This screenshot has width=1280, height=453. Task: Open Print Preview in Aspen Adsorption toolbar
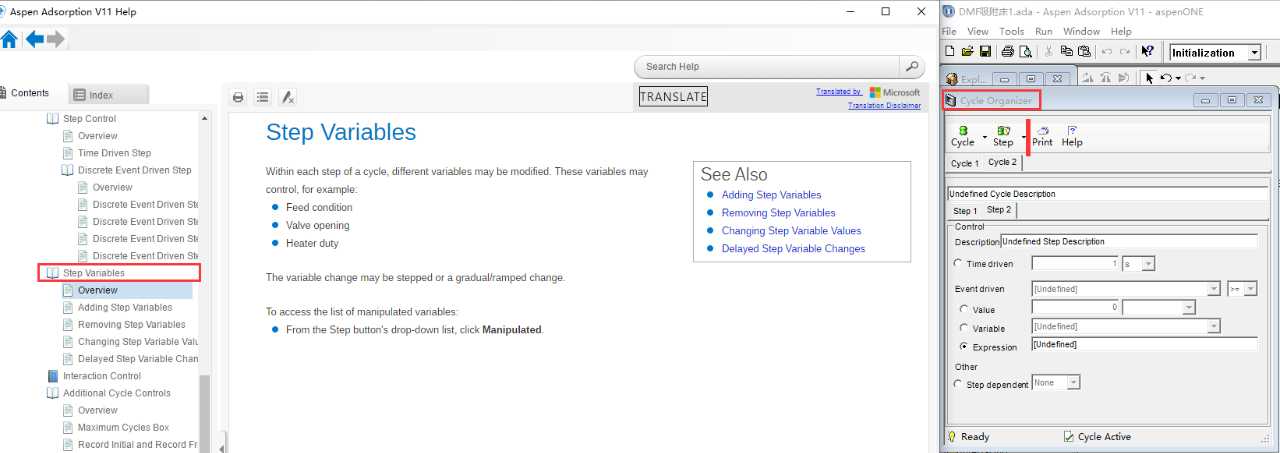coord(1025,52)
